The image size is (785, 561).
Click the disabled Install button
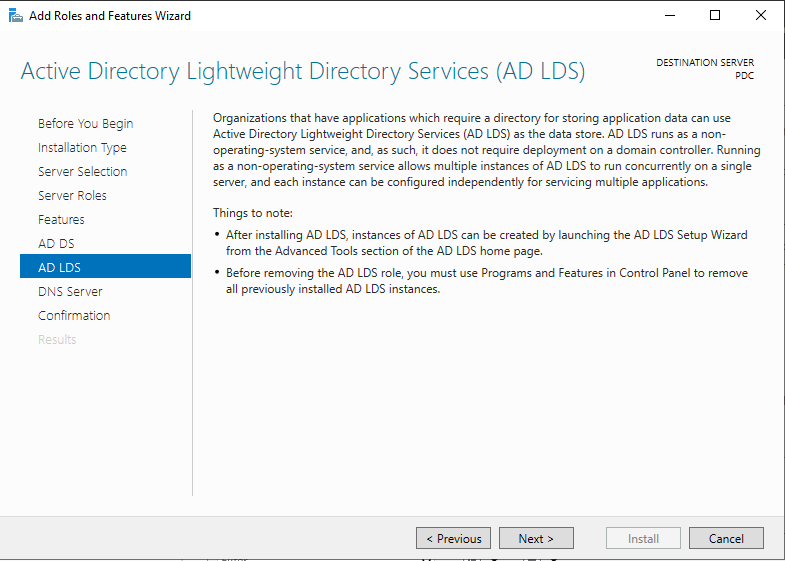click(643, 538)
